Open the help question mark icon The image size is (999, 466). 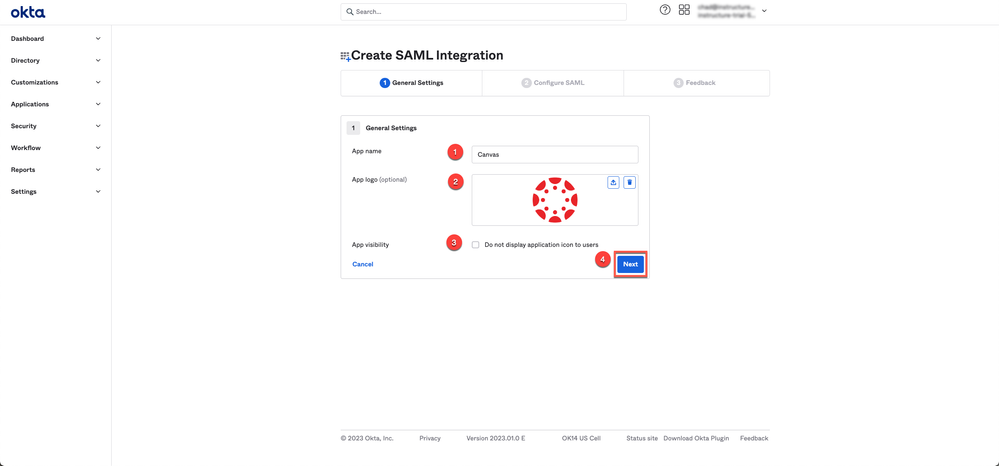[665, 10]
